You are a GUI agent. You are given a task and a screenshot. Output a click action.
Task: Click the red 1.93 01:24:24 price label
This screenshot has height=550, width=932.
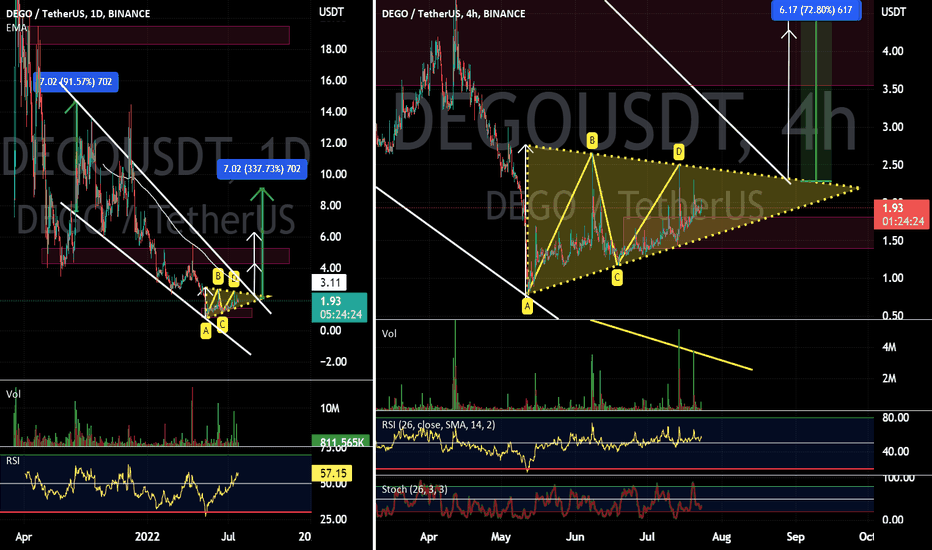(x=902, y=214)
